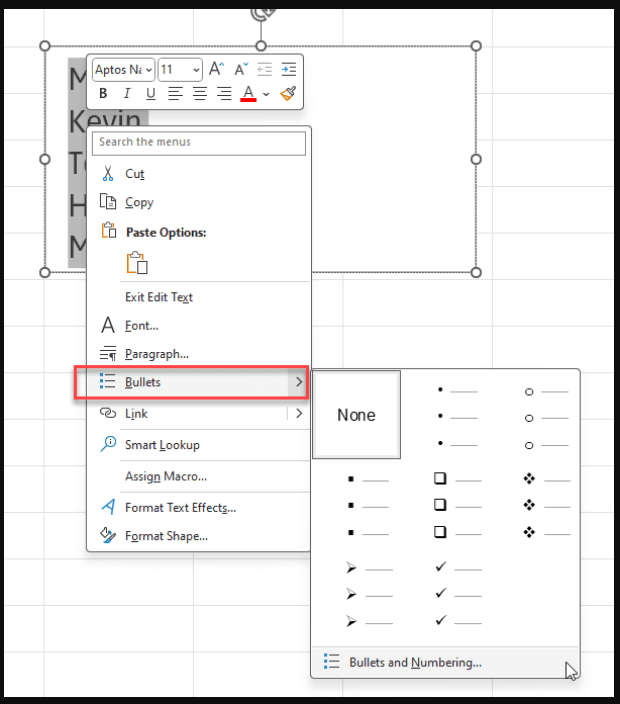Click the top-right text box handle
Viewport: 620px width, 704px height.
(476, 46)
